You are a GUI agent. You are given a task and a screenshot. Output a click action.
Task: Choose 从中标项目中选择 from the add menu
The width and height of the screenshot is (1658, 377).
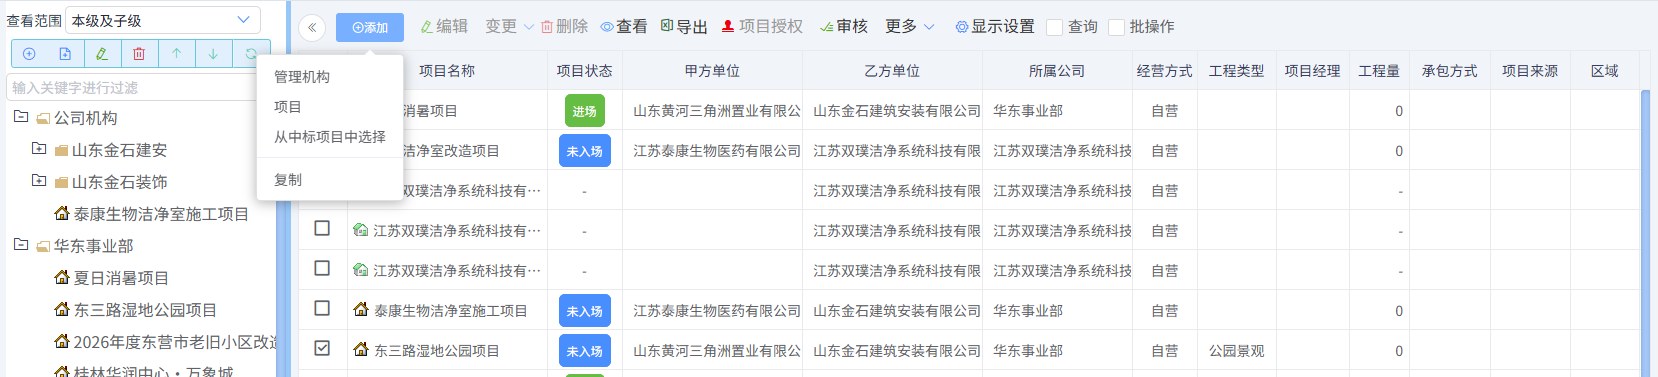pyautogui.click(x=330, y=137)
